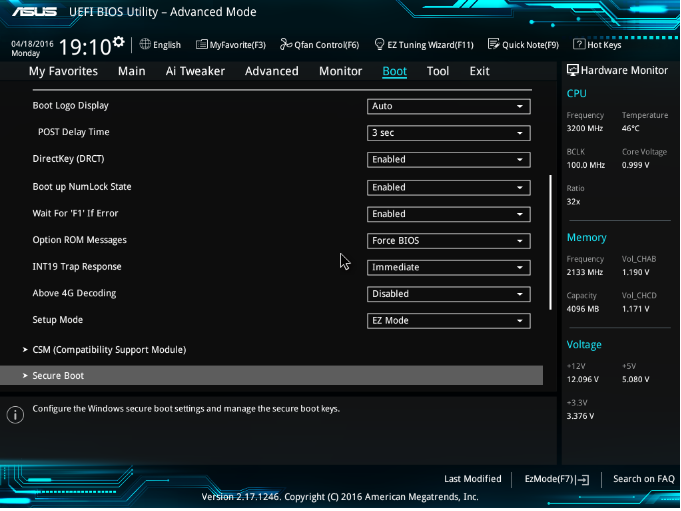Open the Option ROM Messages dropdown
The width and height of the screenshot is (681, 511).
[x=449, y=241]
